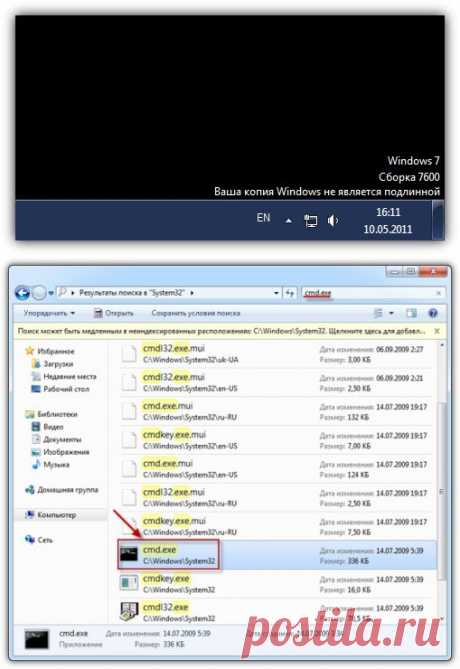This screenshot has width=460, height=669.
Task: Click the Show desktop strip beside the clock
Action: (438, 220)
